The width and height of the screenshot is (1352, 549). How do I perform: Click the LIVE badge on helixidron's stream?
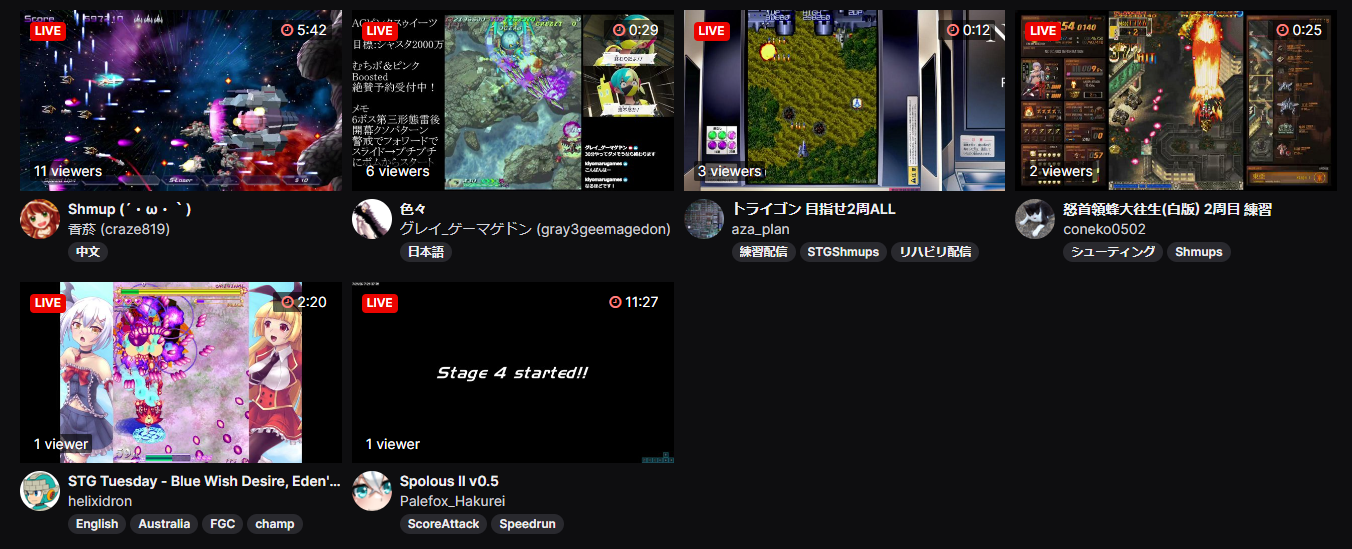[47, 302]
